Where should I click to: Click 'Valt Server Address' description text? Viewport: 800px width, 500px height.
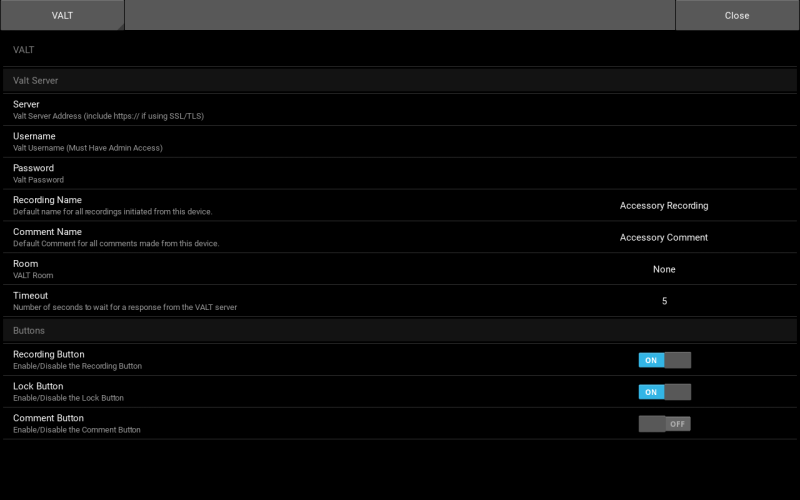point(108,116)
